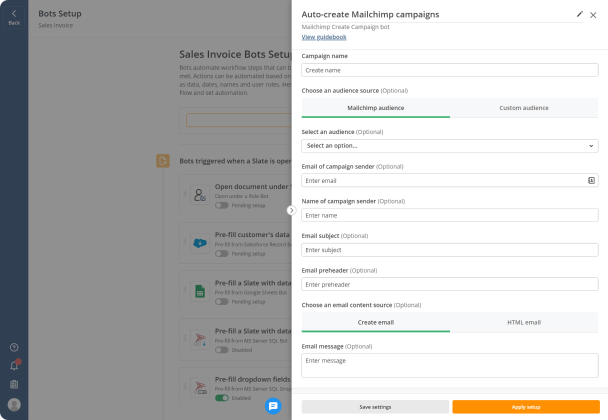Toggle the Open document under a role bot

[x=222, y=206]
